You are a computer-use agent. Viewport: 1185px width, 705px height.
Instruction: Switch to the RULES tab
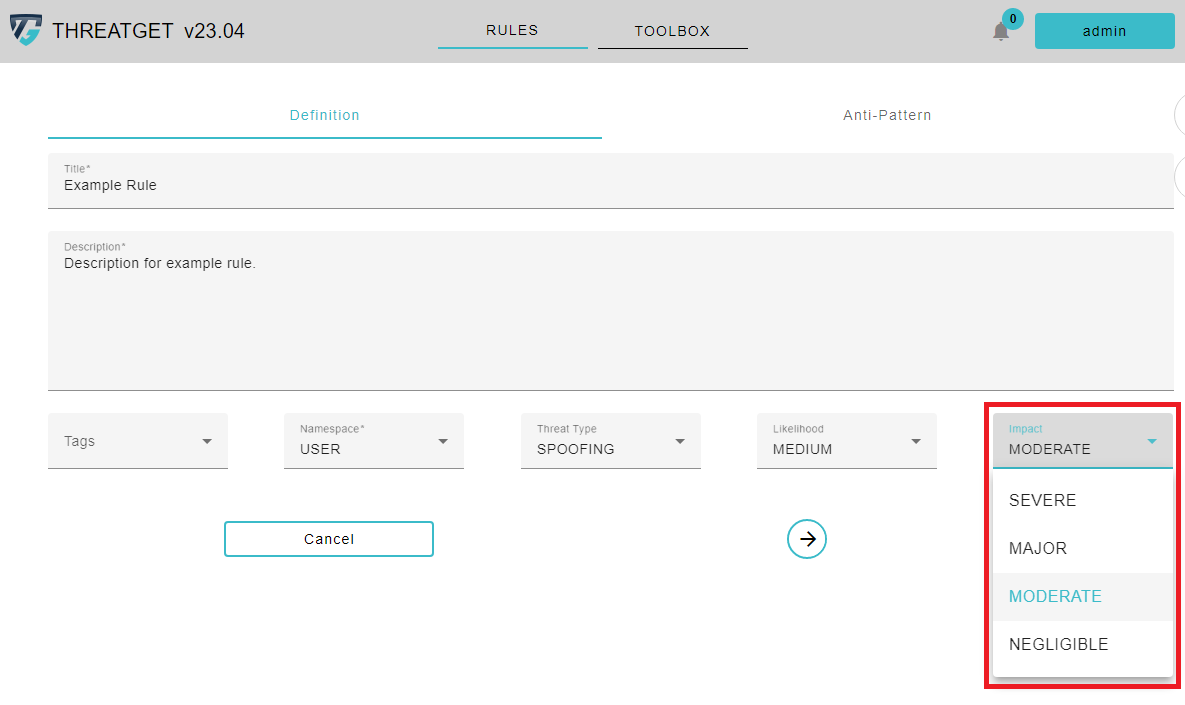click(x=512, y=30)
